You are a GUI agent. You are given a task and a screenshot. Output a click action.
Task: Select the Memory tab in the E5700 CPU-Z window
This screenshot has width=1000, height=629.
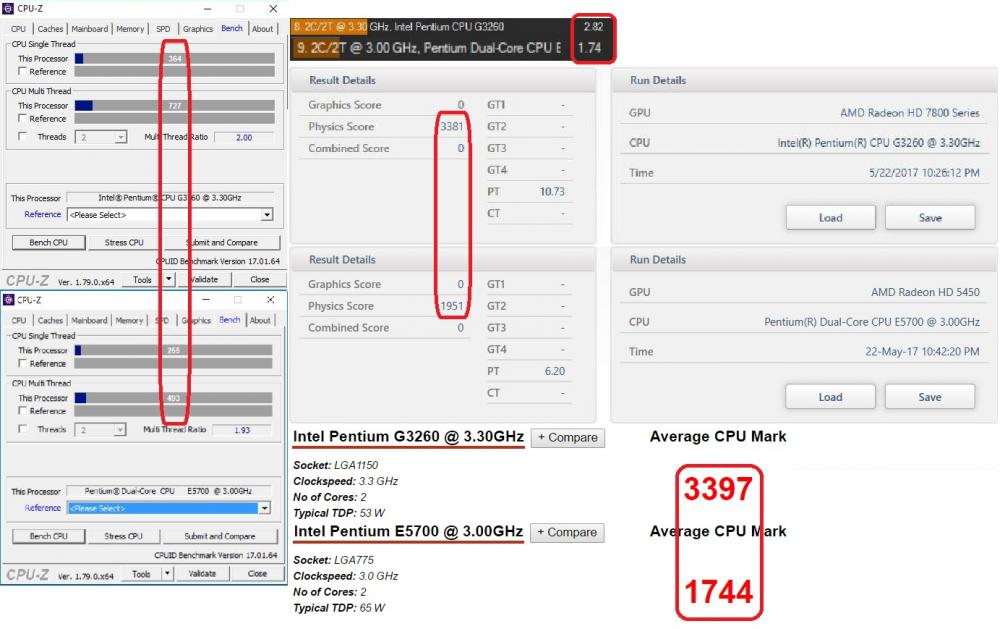click(129, 320)
